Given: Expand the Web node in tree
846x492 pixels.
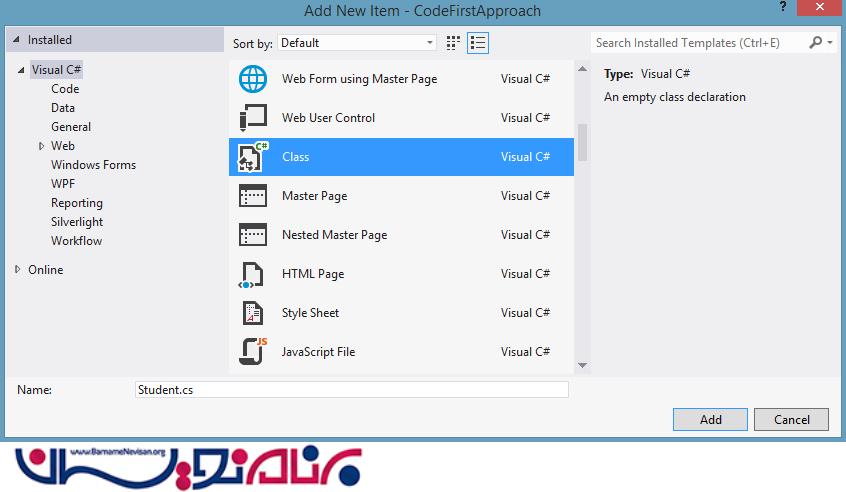Looking at the screenshot, I should coord(41,146).
